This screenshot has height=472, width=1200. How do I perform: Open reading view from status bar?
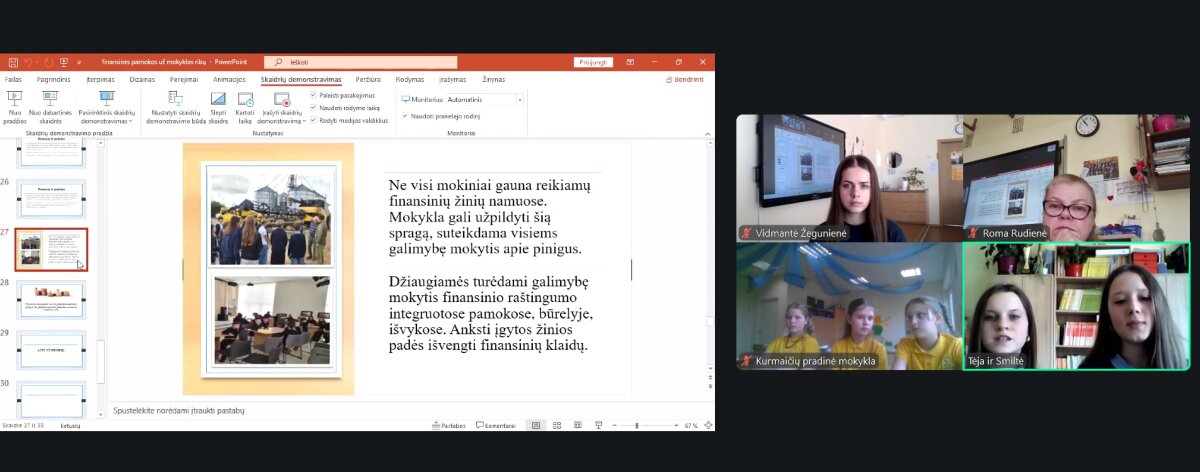pos(577,425)
